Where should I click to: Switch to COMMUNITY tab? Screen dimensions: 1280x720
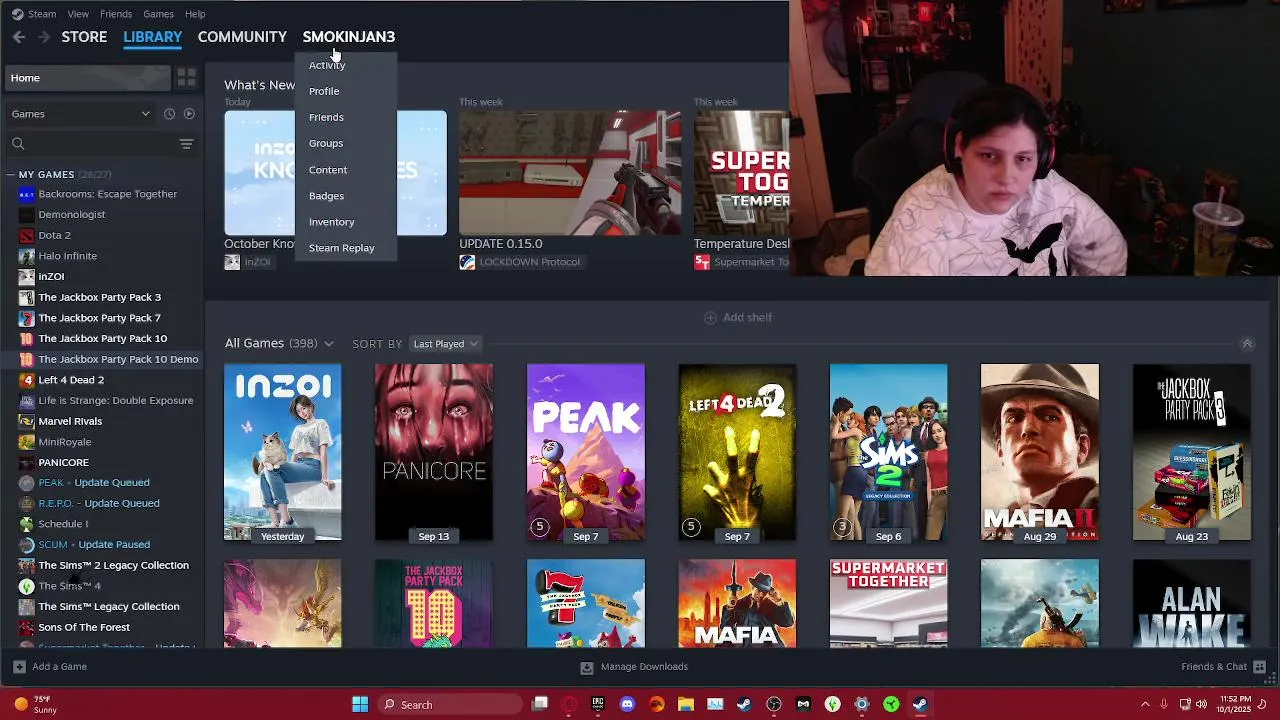coord(242,37)
